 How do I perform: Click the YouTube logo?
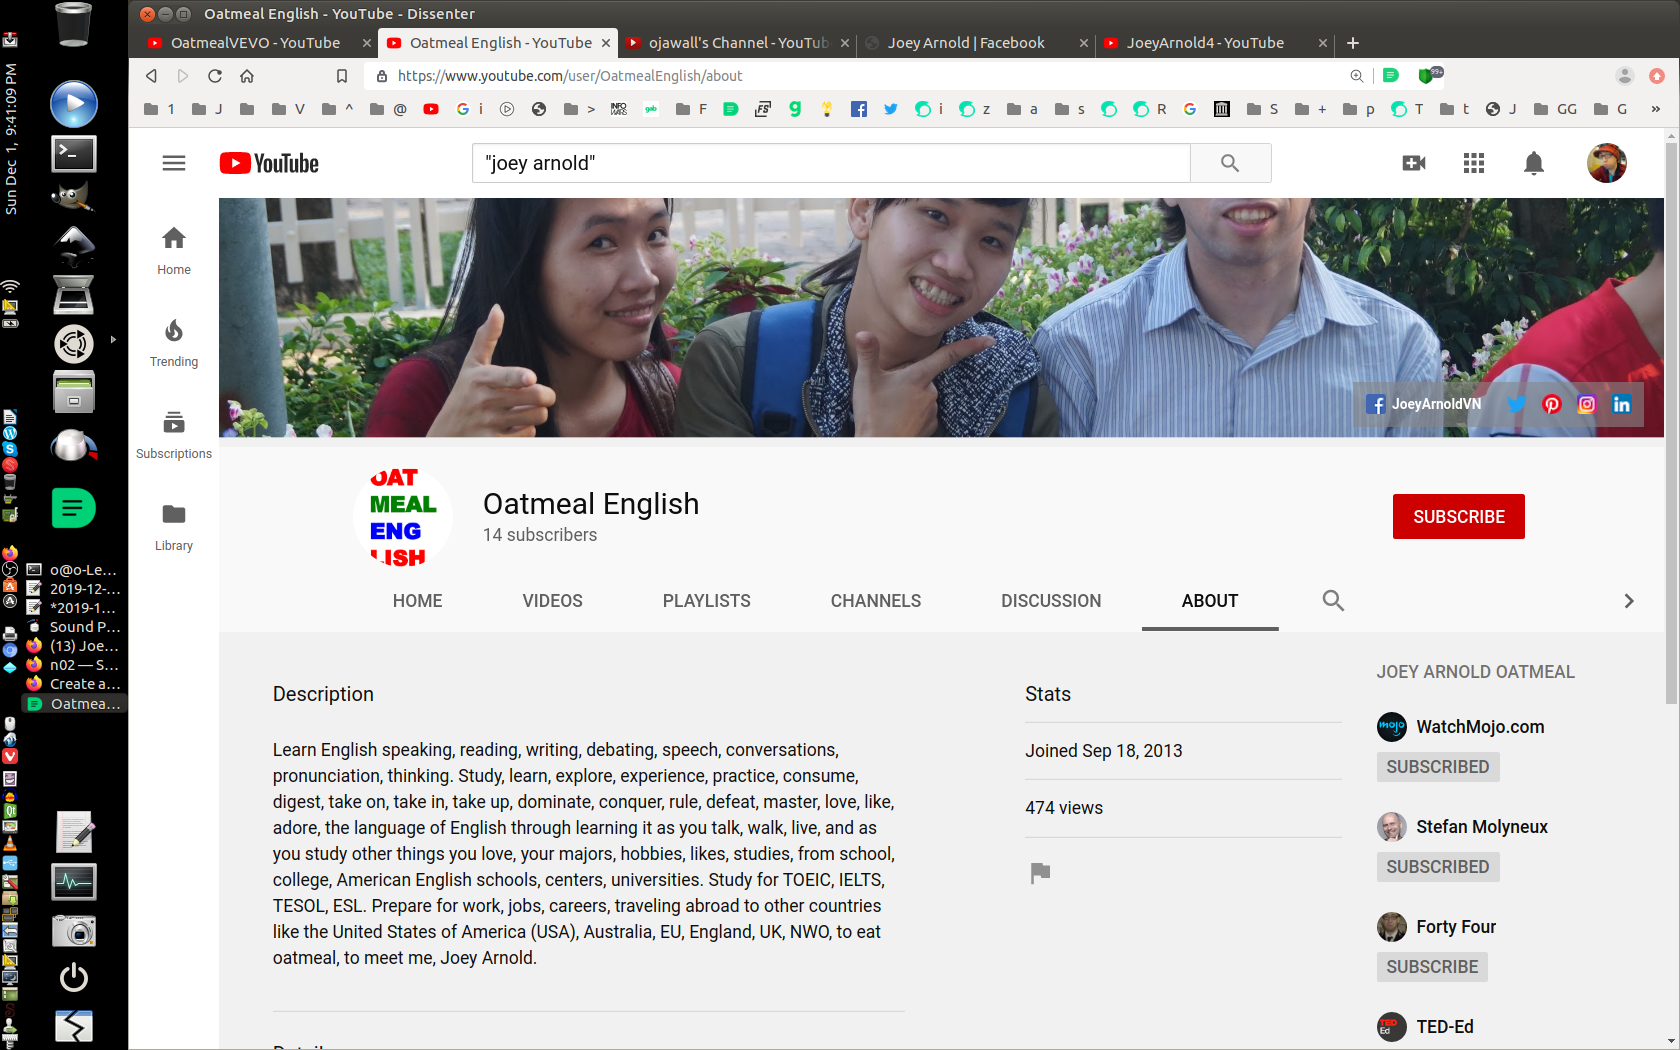(269, 163)
